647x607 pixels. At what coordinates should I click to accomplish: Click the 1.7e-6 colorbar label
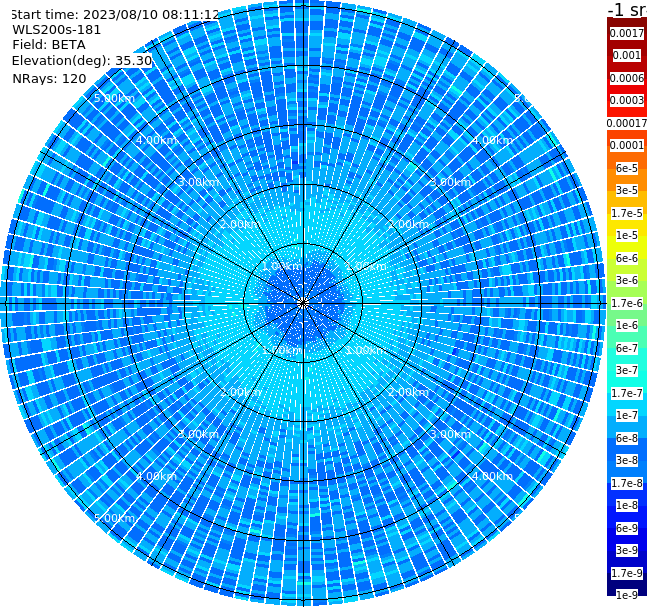(x=627, y=303)
